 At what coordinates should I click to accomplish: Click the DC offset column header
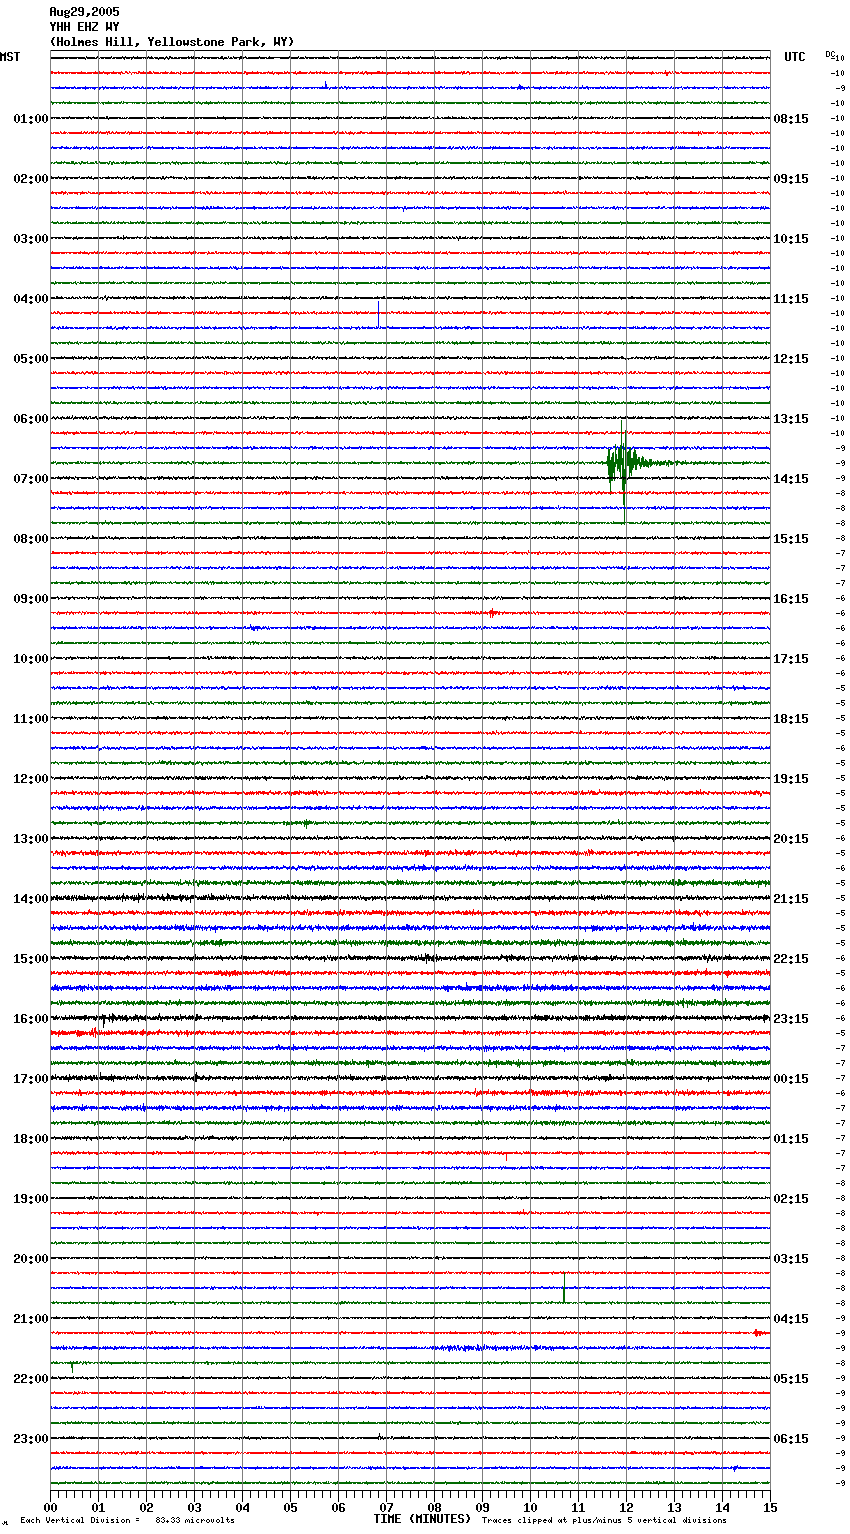pyautogui.click(x=829, y=54)
